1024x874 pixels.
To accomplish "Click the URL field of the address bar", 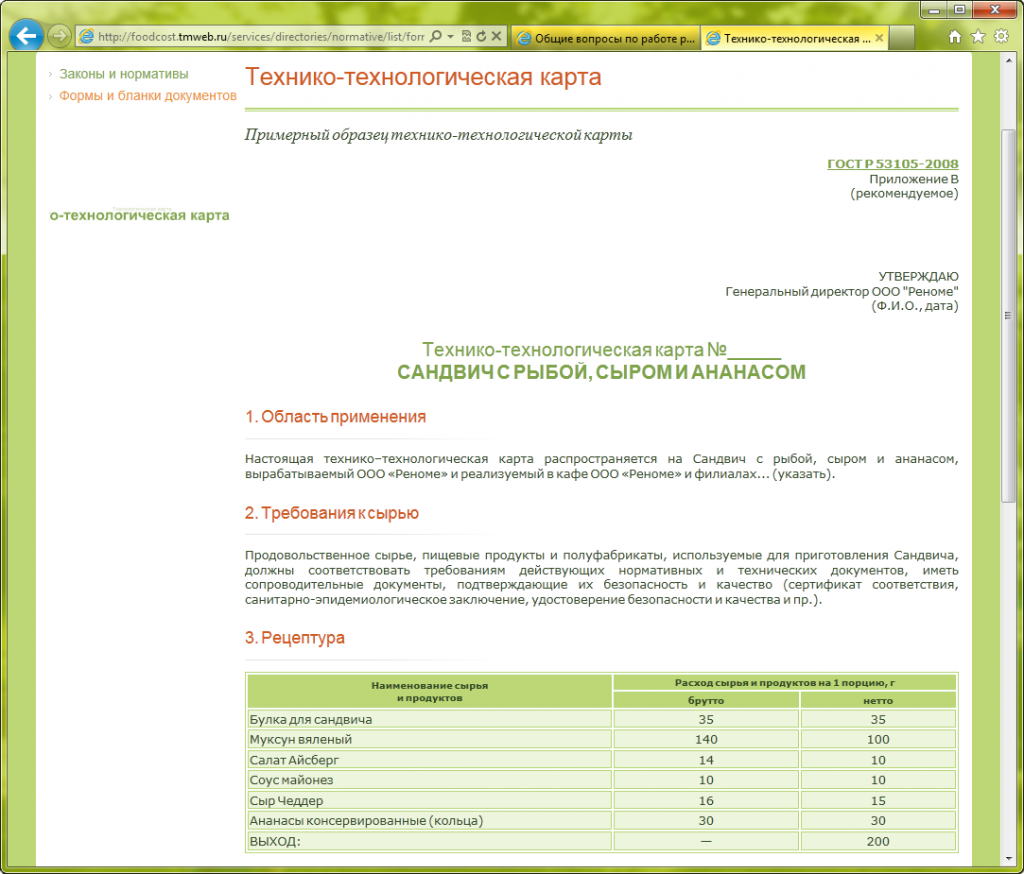I will [261, 37].
